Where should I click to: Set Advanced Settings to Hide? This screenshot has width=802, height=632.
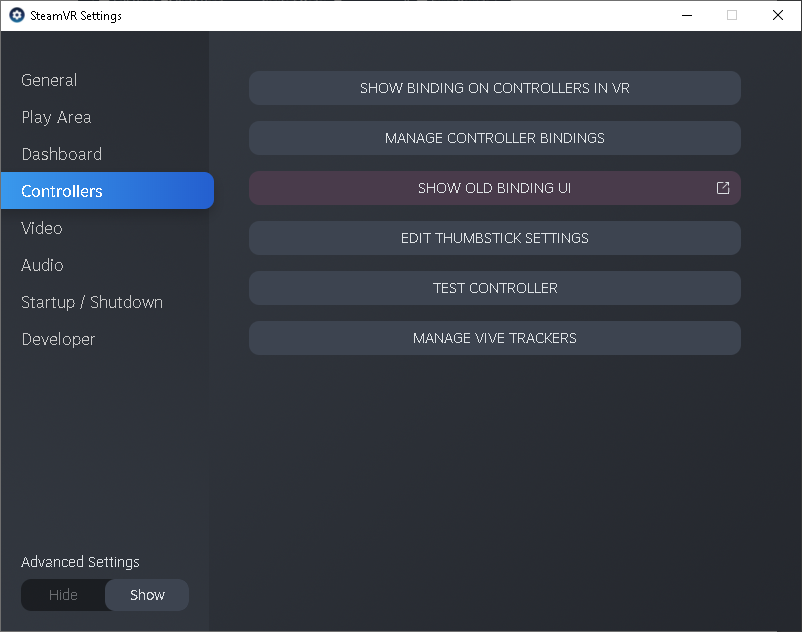click(x=63, y=595)
